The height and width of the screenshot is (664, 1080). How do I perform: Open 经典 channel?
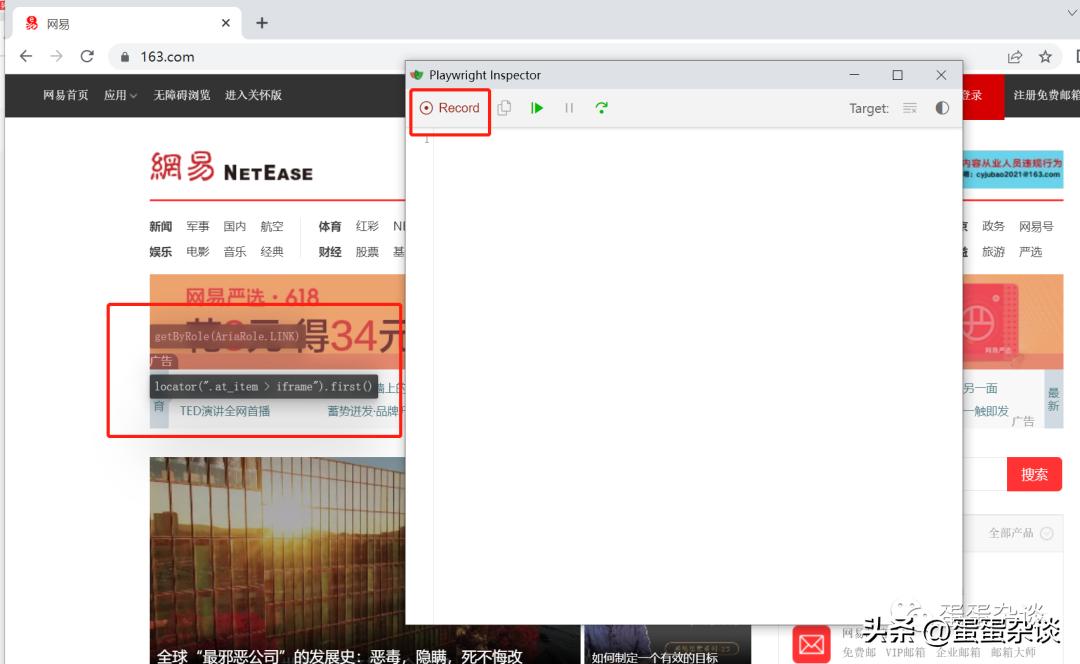tap(272, 251)
